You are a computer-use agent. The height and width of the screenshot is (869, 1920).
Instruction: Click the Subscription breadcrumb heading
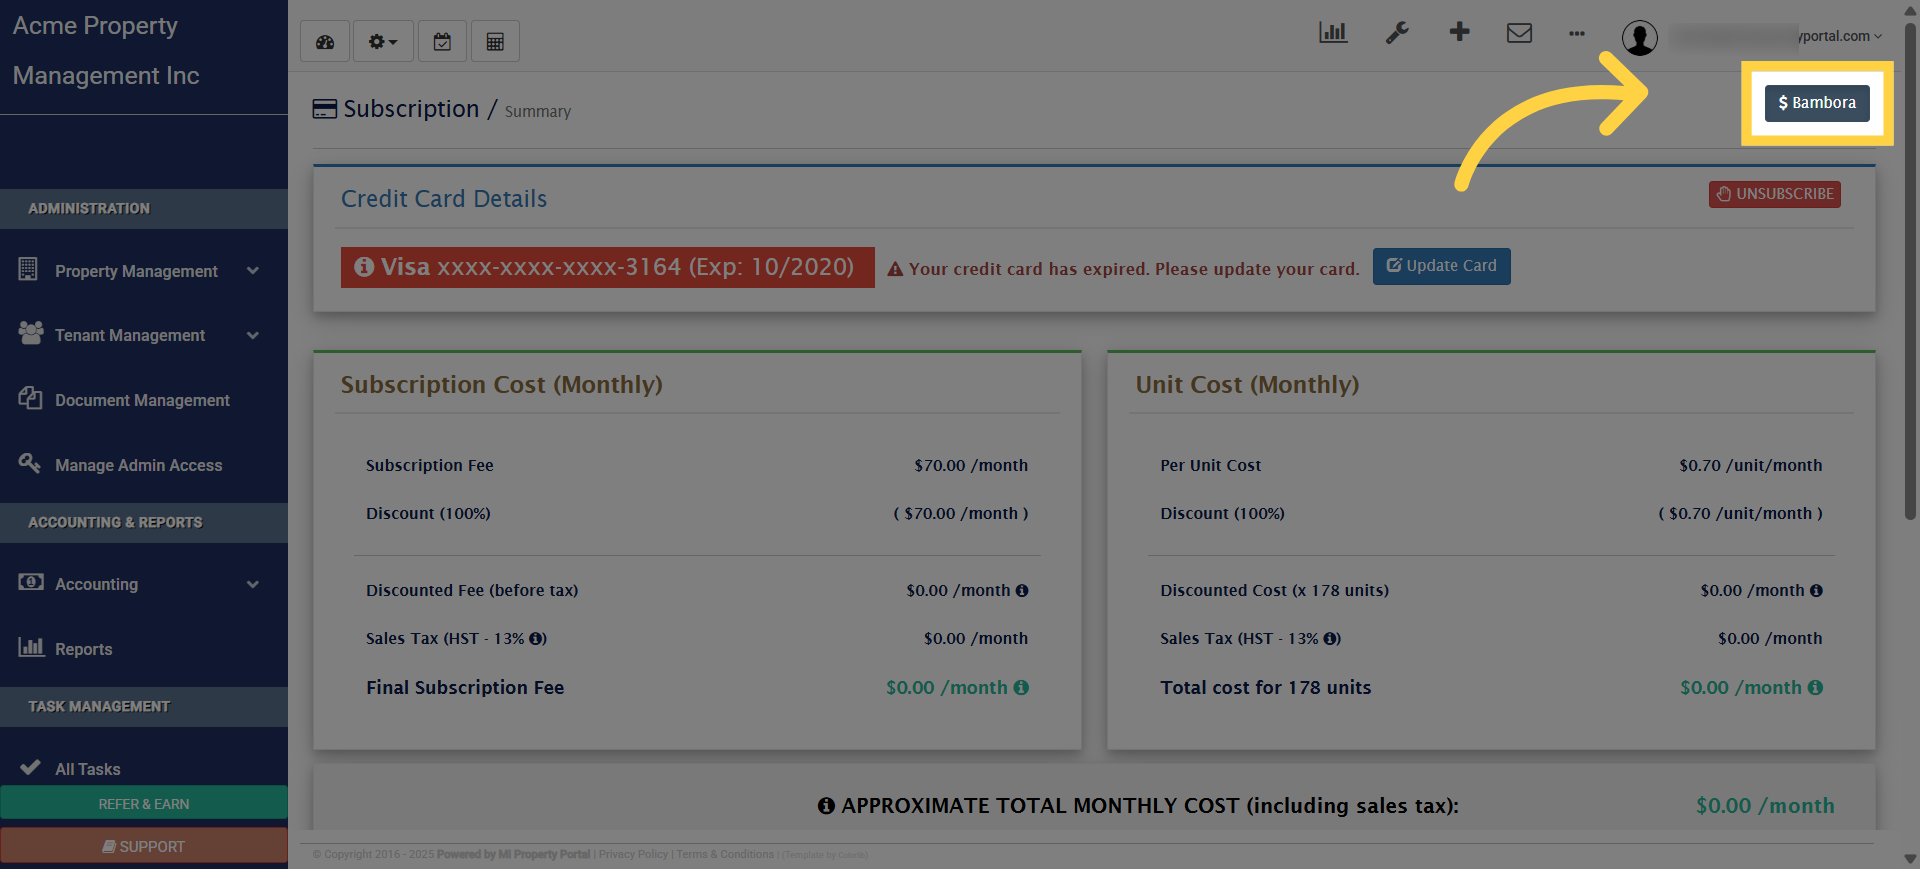point(411,109)
